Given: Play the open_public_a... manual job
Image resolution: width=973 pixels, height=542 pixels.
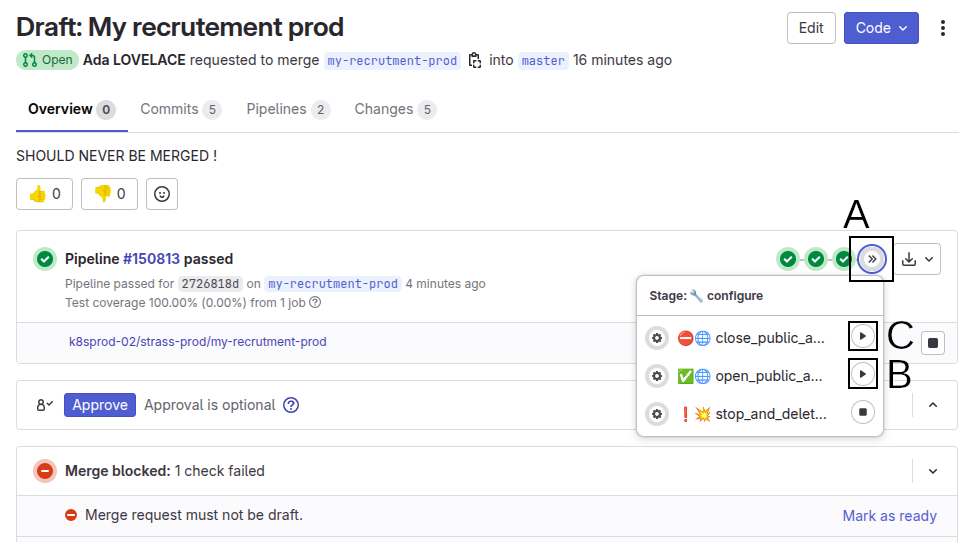Looking at the screenshot, I should (x=863, y=375).
